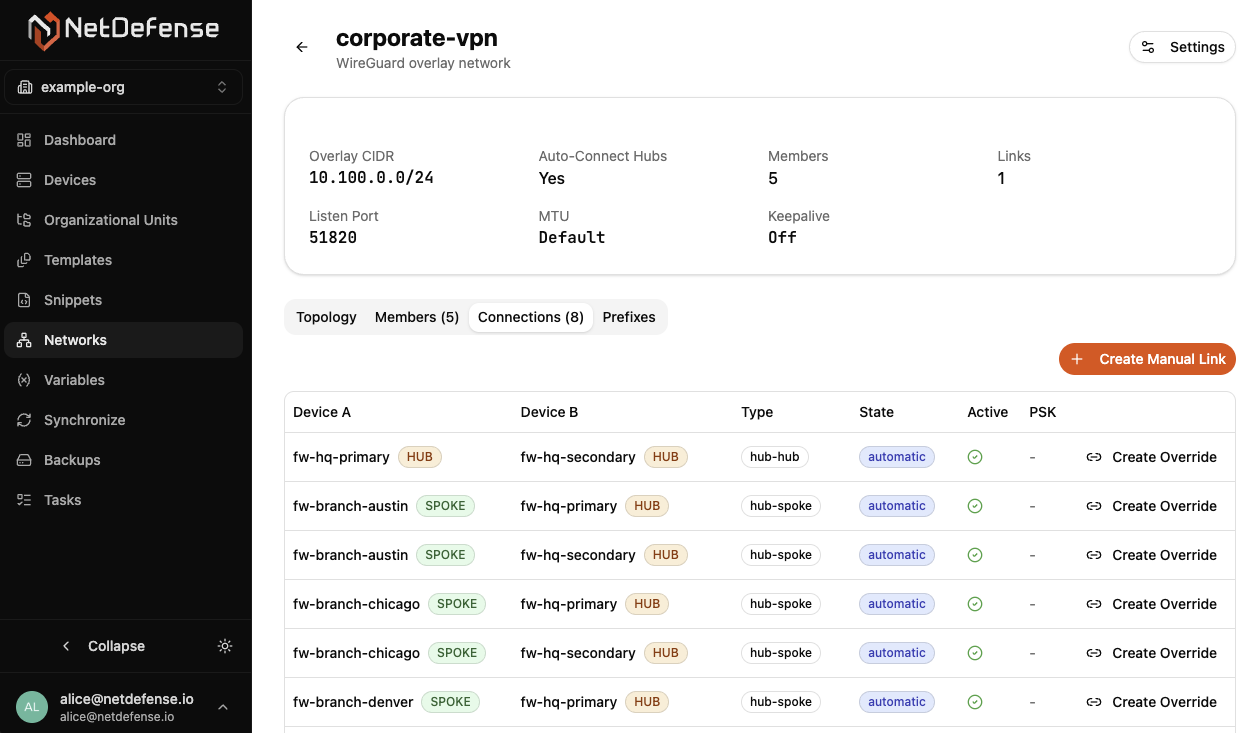Click the Synchronize icon in sidebar
1256x733 pixels.
[25, 420]
